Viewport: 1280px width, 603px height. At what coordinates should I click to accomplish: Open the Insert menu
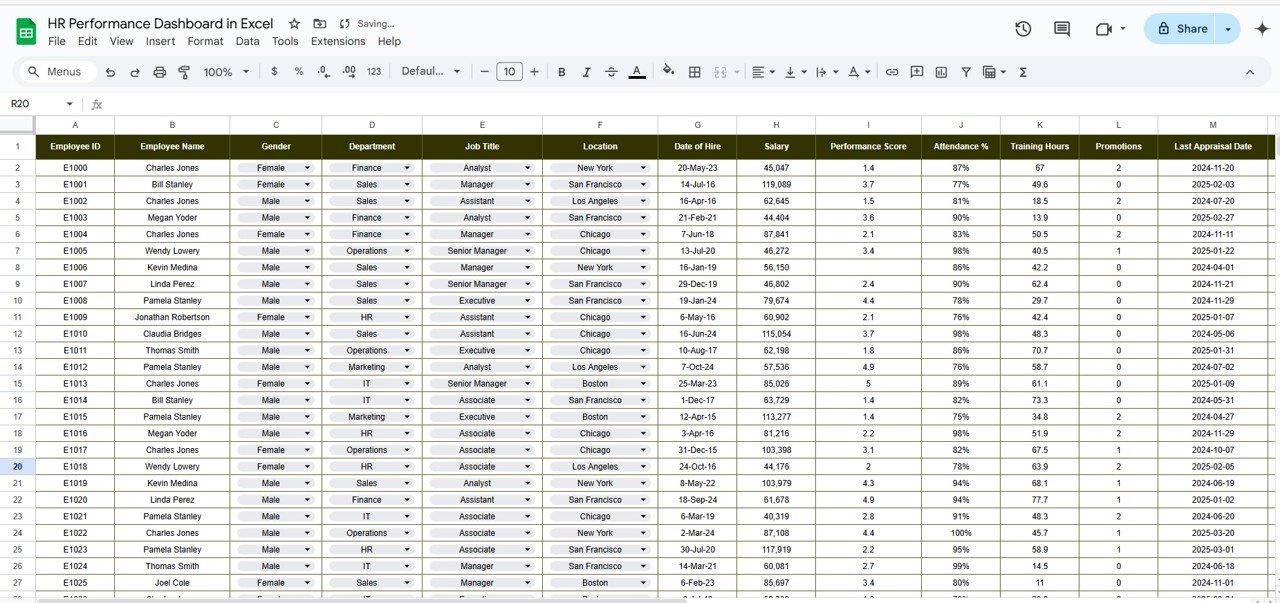(160, 42)
